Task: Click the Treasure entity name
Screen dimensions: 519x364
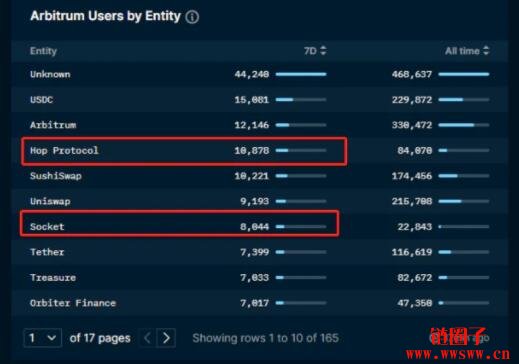Action: coord(53,277)
